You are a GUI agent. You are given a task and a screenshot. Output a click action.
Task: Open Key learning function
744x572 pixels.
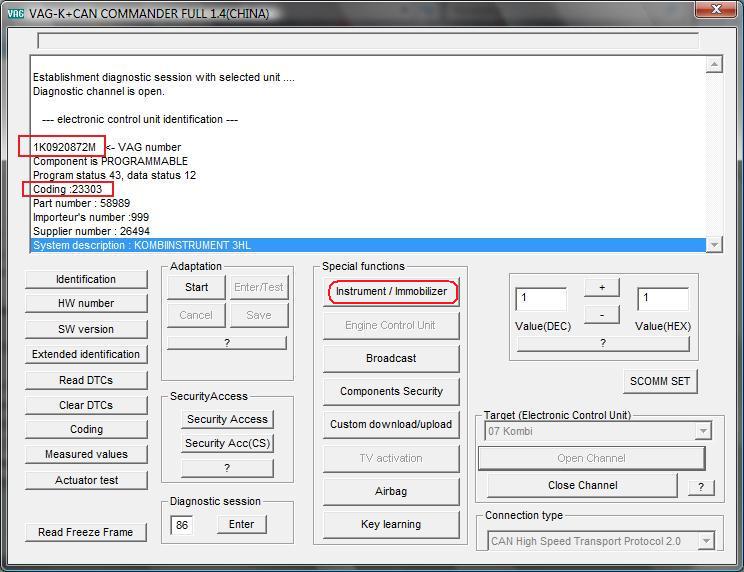point(391,525)
